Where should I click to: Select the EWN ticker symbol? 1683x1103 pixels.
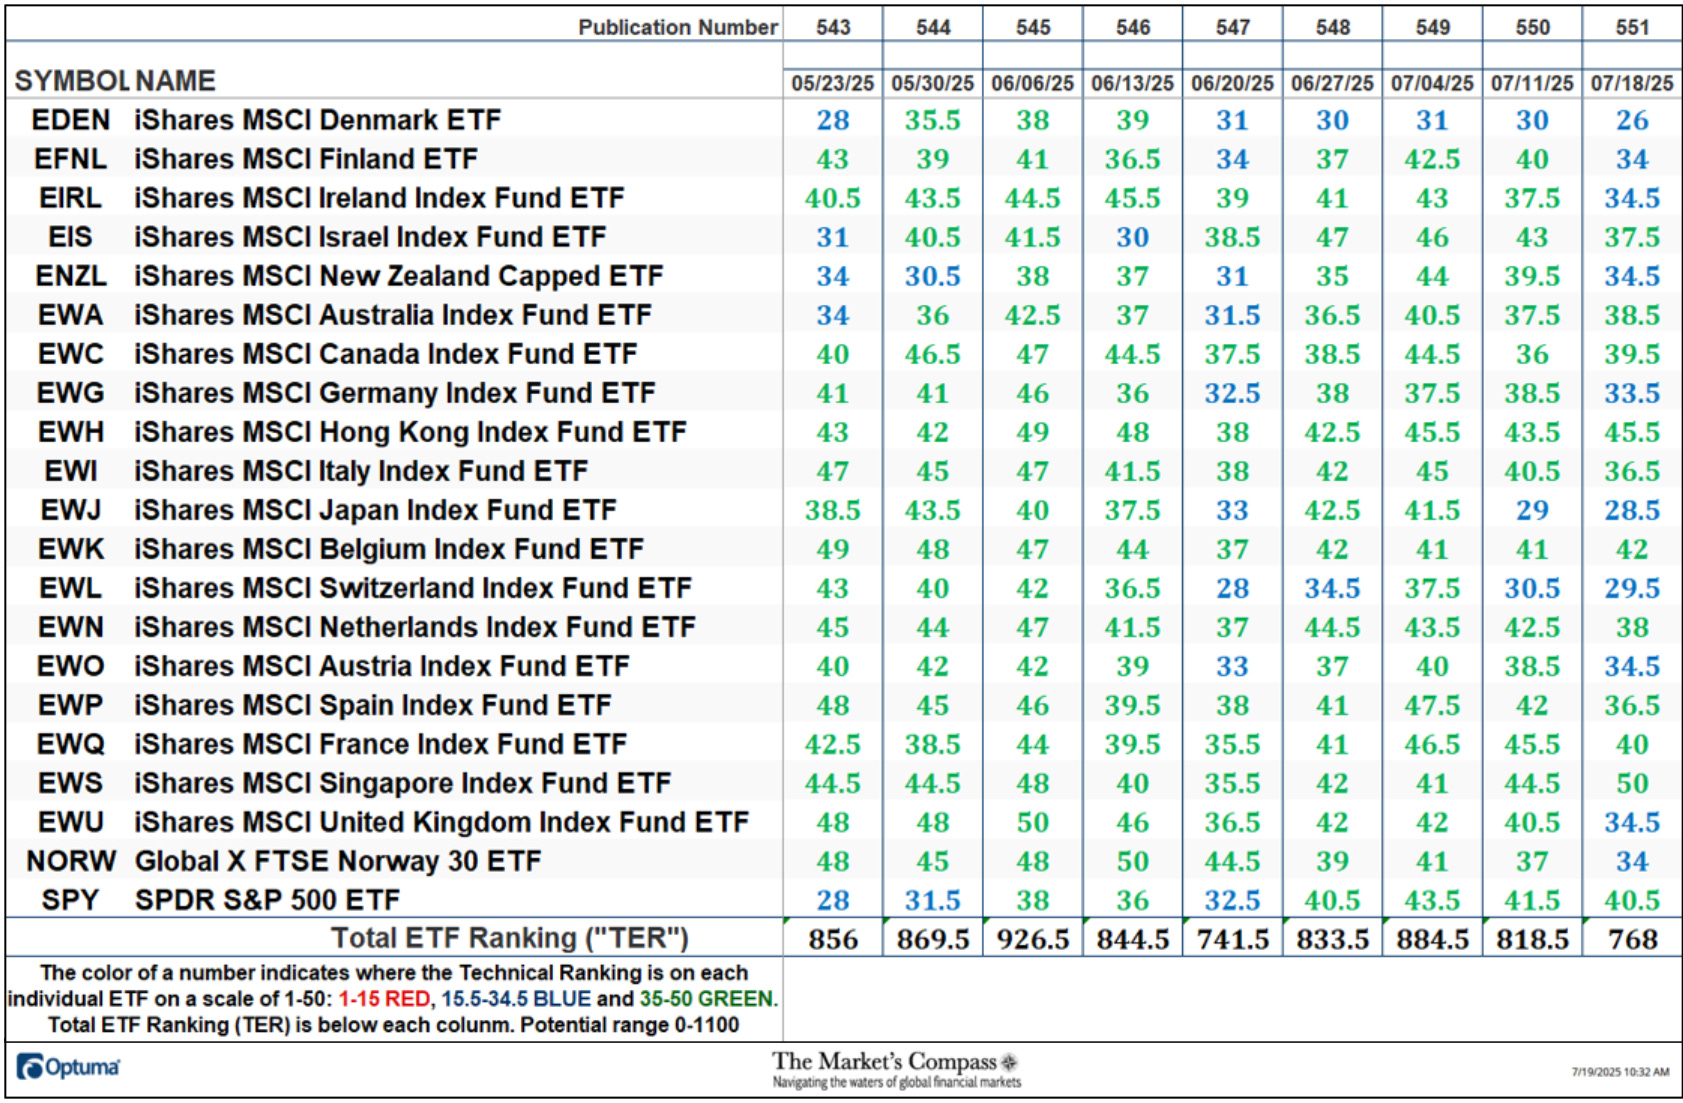tap(70, 627)
